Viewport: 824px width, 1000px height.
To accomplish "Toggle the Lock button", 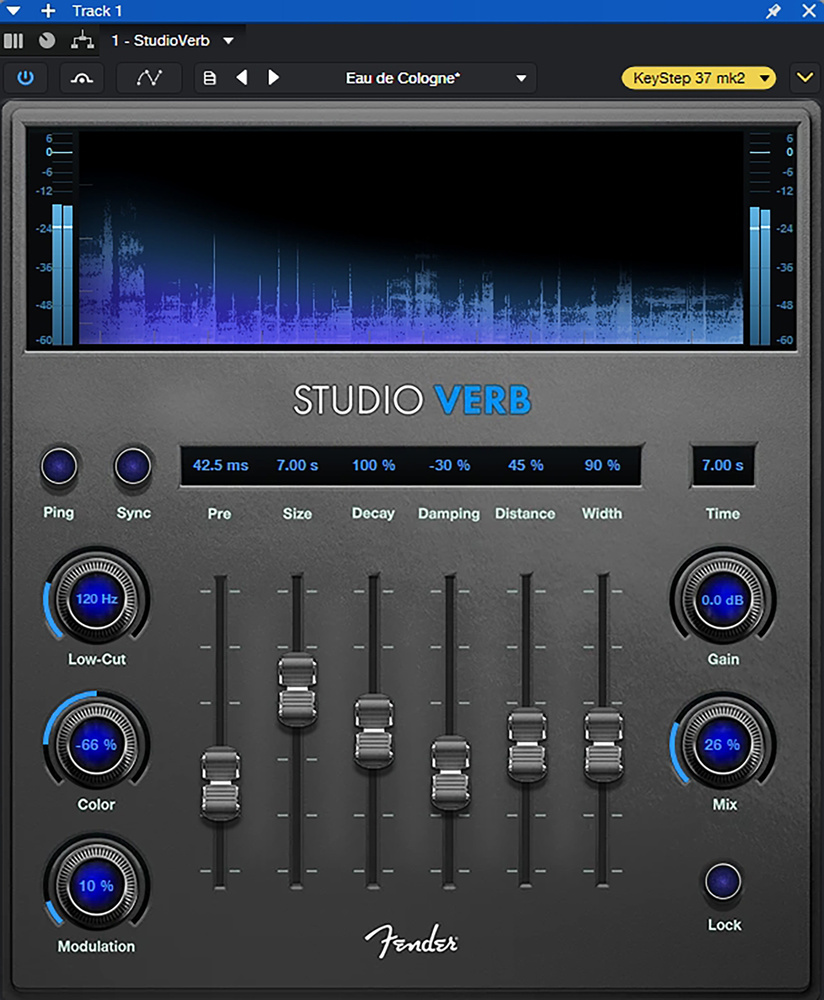I will click(723, 881).
